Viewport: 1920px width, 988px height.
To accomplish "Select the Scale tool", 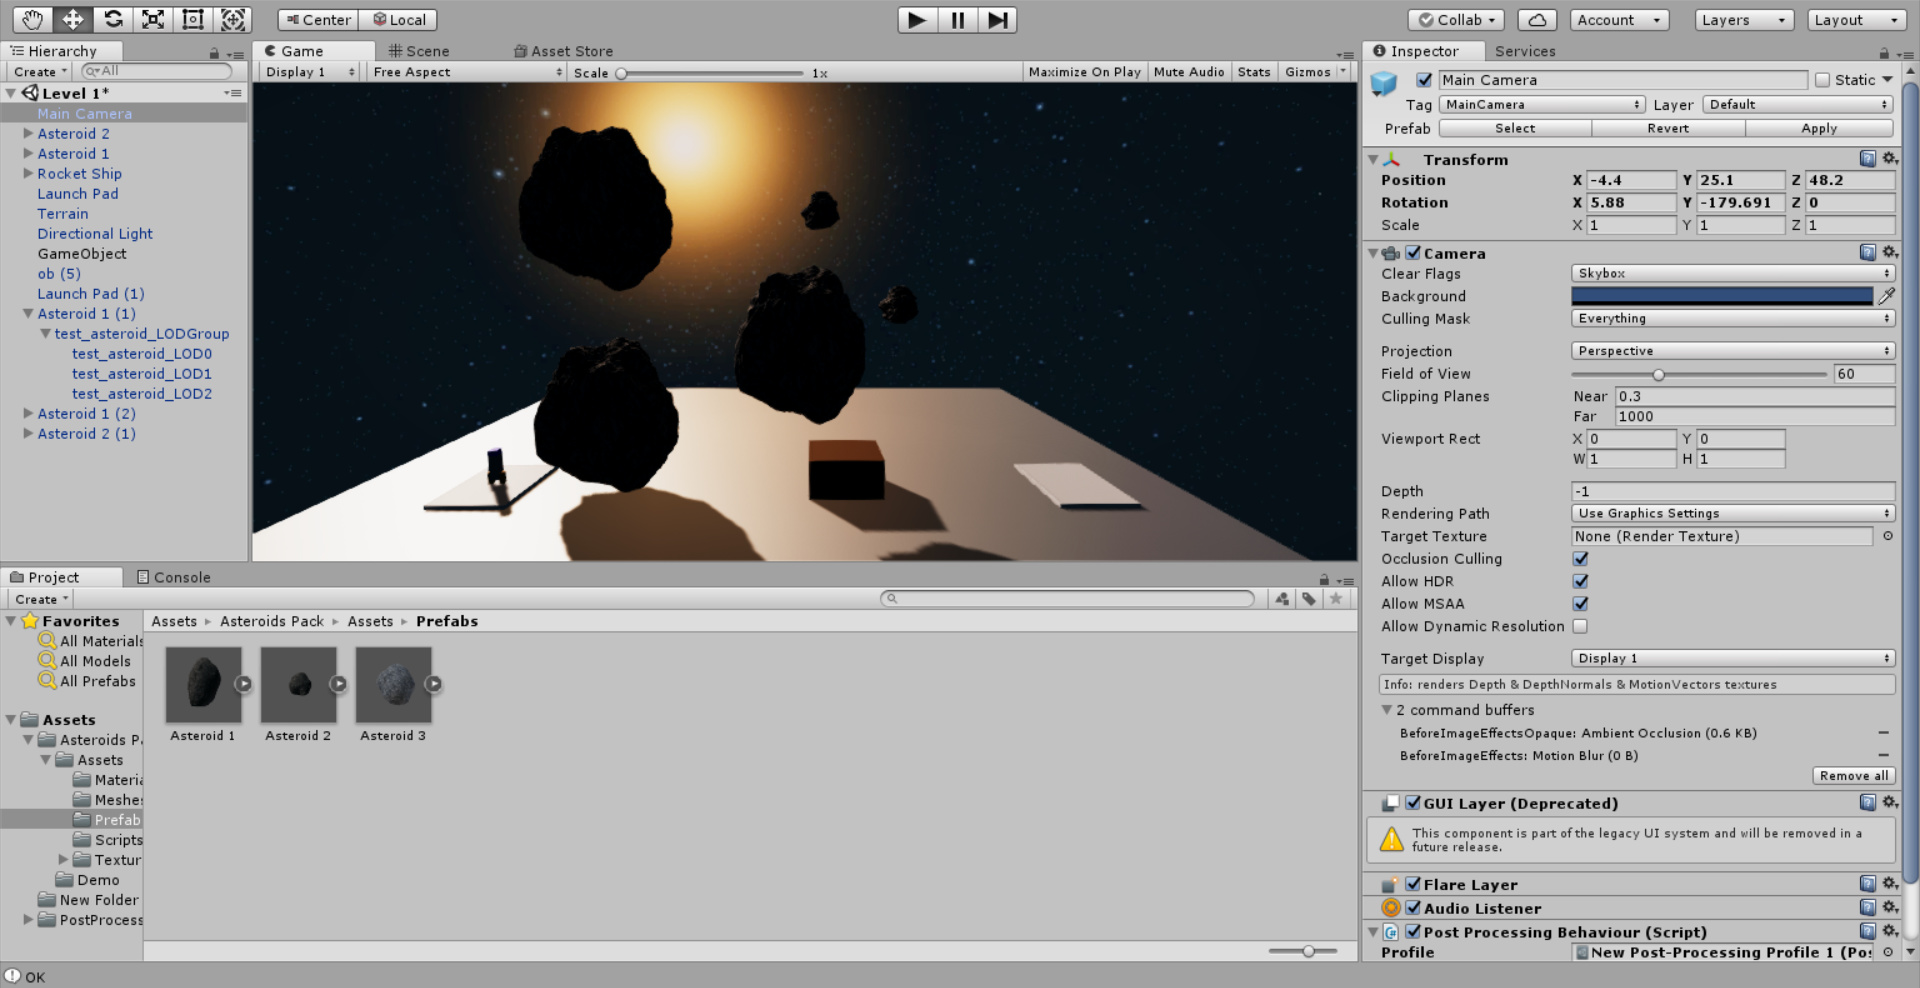I will pos(153,19).
